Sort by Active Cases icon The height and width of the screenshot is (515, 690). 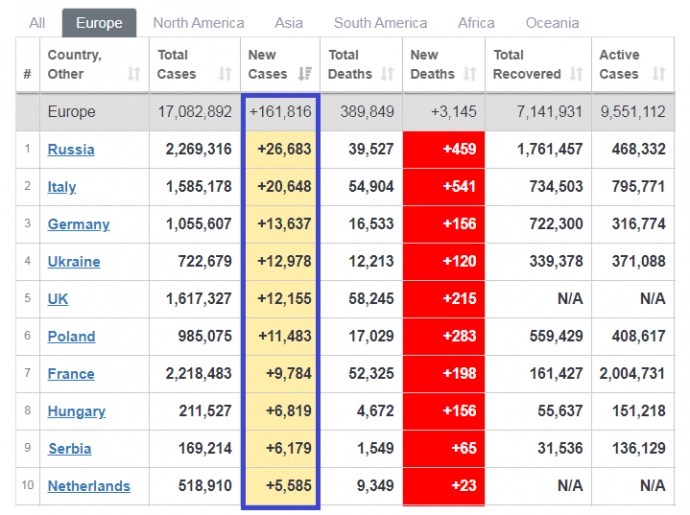658,74
